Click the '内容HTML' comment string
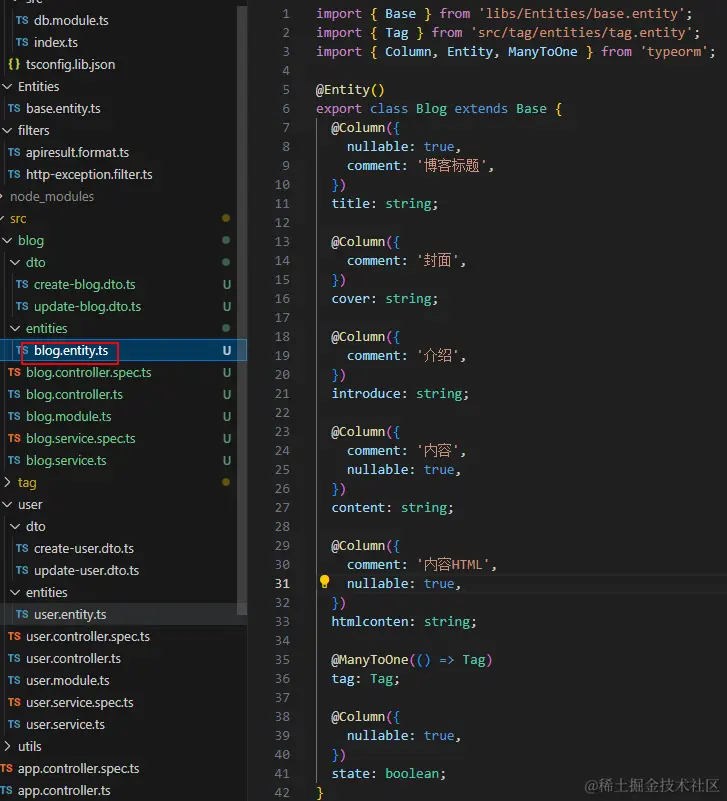727x801 pixels. (453, 564)
